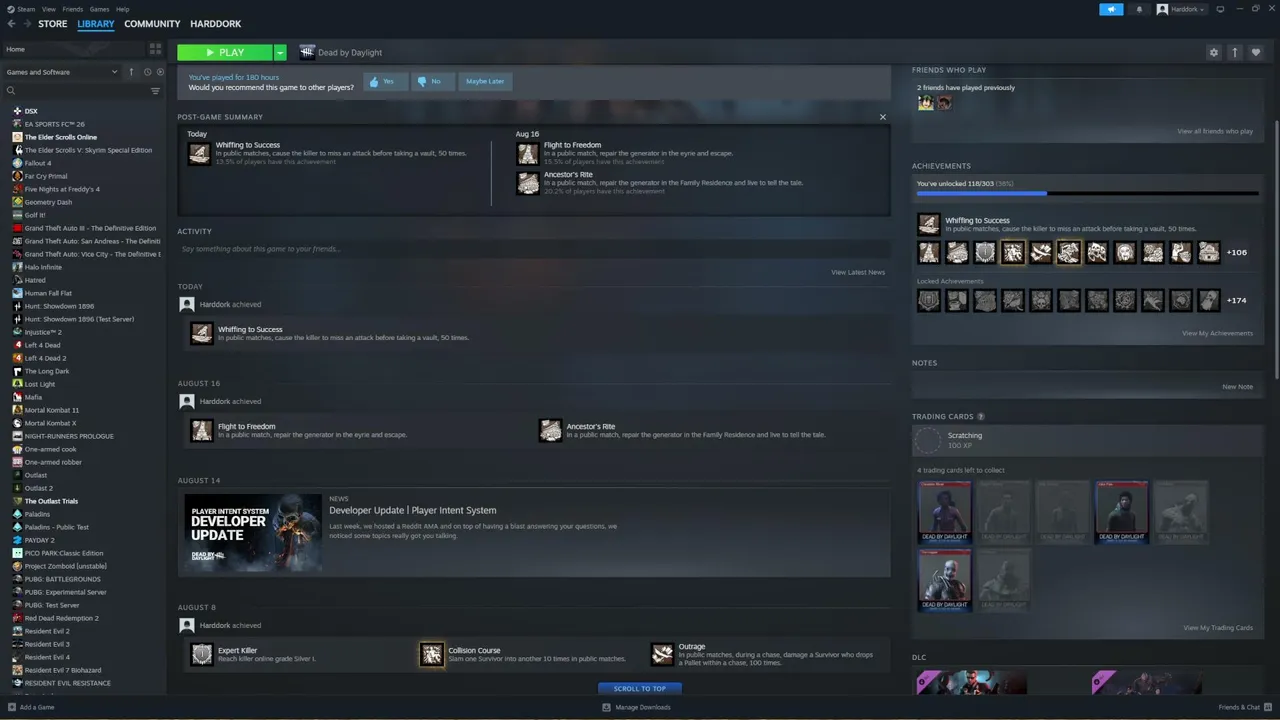Open the Outrage achievement icon in Activity
The image size is (1280, 720).
click(x=662, y=654)
